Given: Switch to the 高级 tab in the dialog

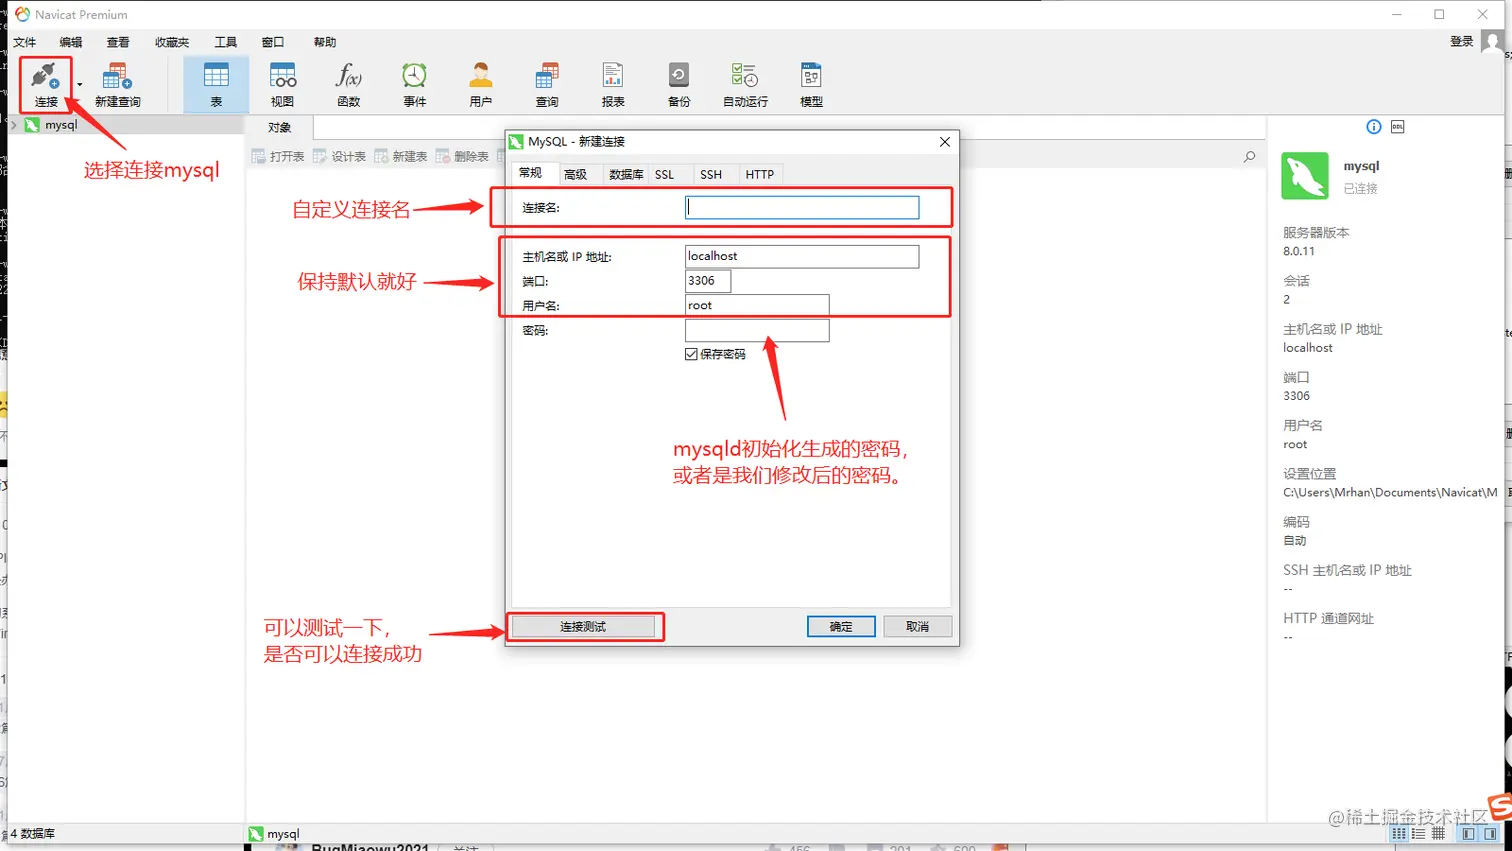Looking at the screenshot, I should point(575,174).
